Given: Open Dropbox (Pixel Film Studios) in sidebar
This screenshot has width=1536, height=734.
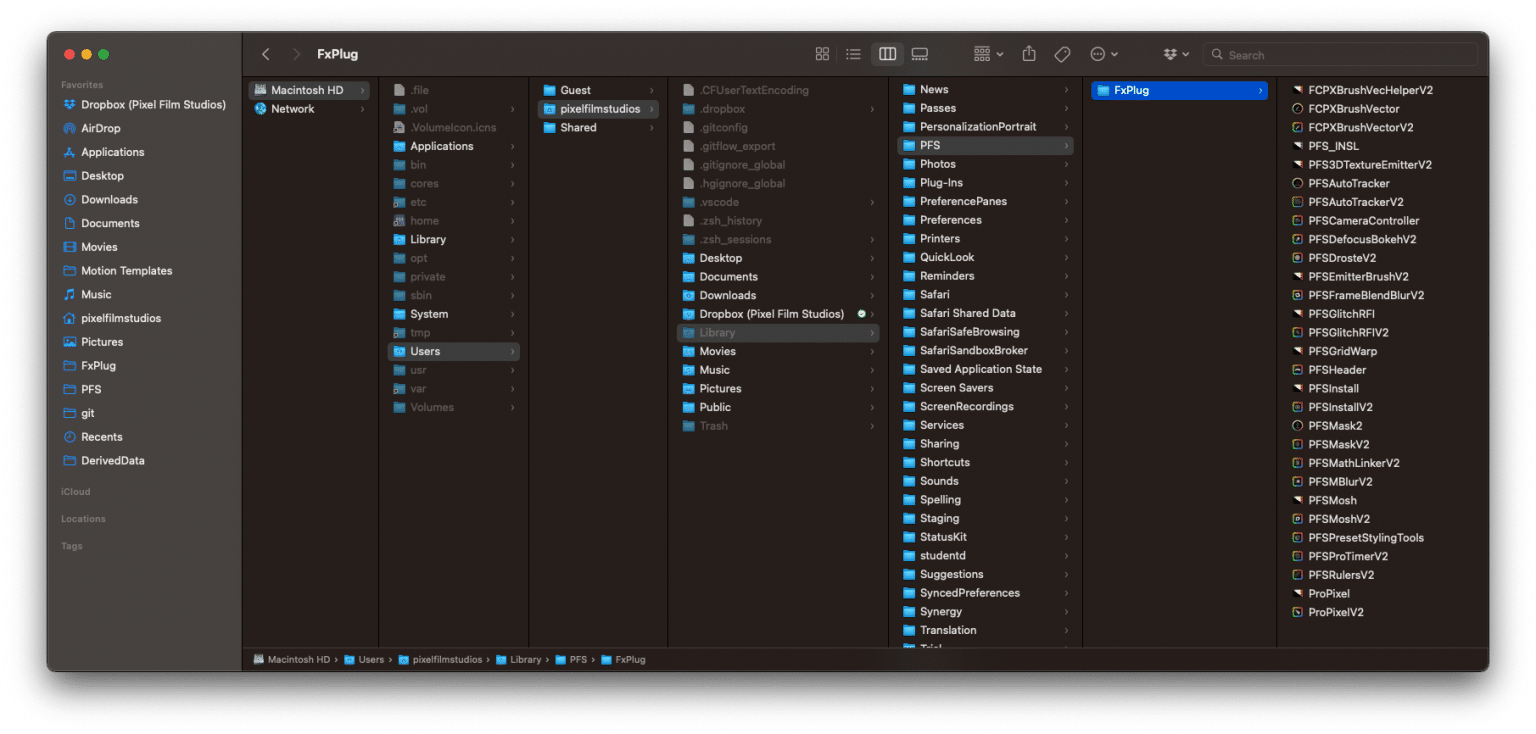Looking at the screenshot, I should (145, 104).
